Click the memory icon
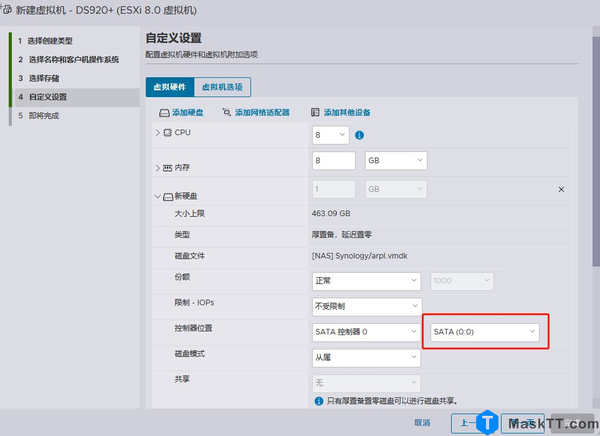Screen dimensions: 600x436 [167, 168]
